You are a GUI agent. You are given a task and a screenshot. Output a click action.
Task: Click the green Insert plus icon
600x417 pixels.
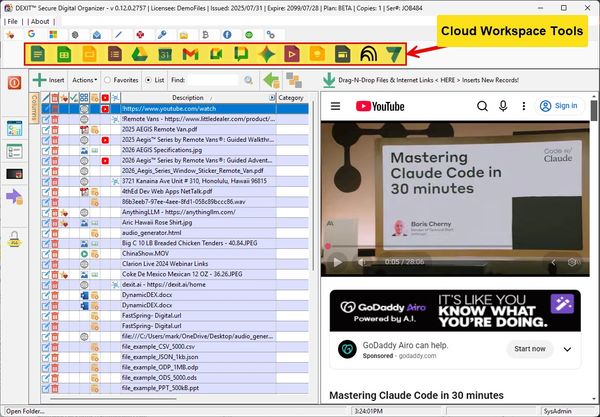(39, 80)
